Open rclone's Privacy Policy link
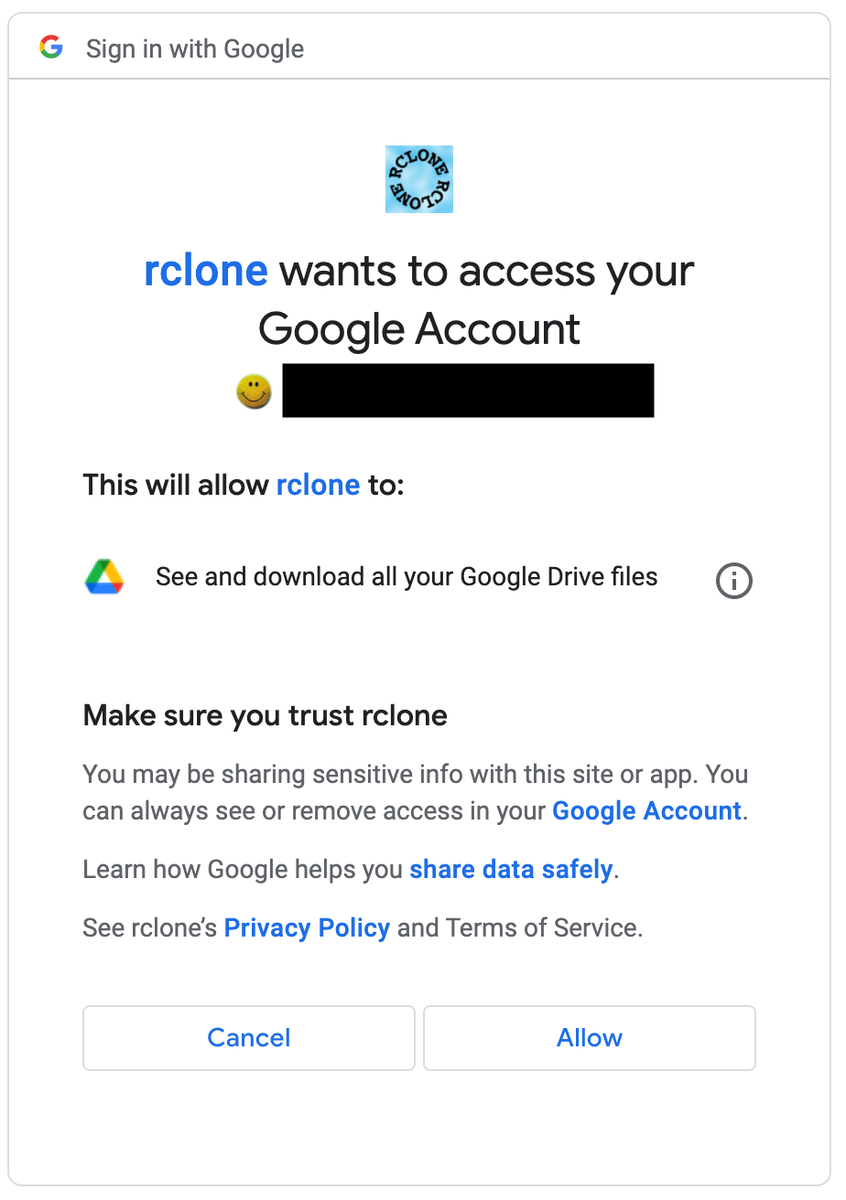Screen dimensions: 846x1200 pyautogui.click(x=307, y=928)
